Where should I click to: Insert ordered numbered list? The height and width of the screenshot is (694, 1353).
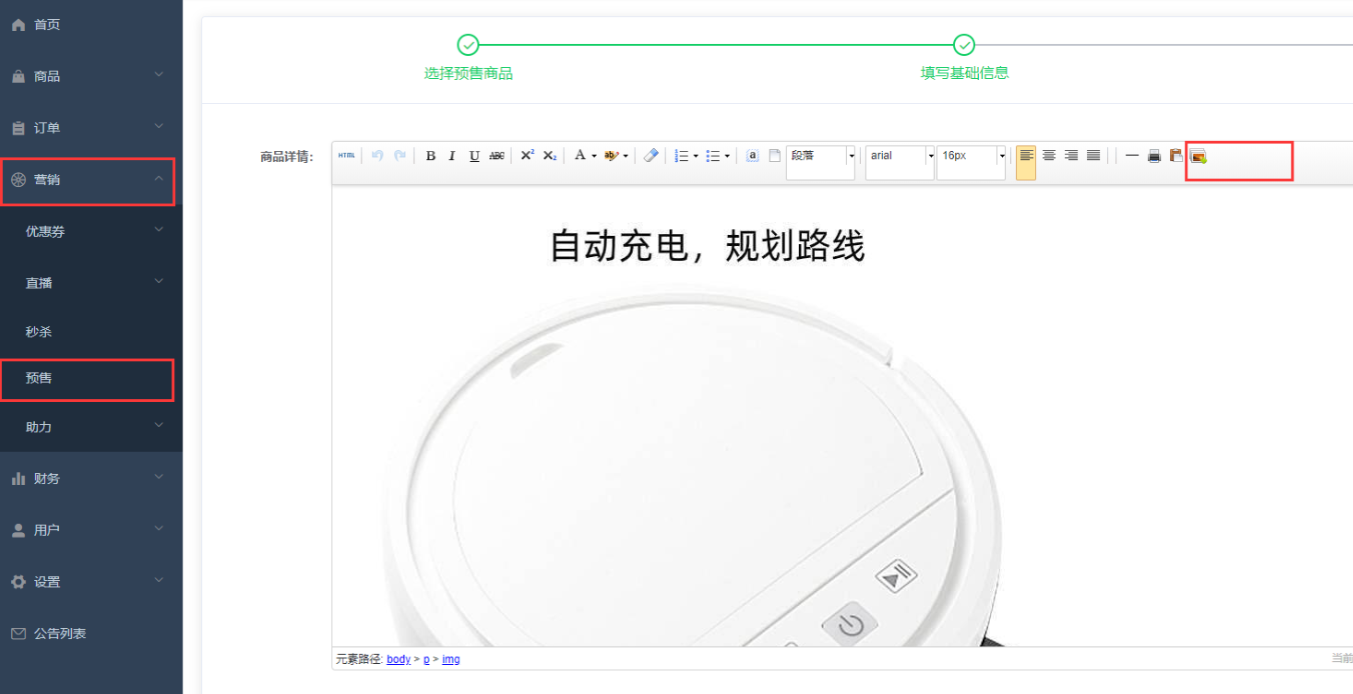681,156
